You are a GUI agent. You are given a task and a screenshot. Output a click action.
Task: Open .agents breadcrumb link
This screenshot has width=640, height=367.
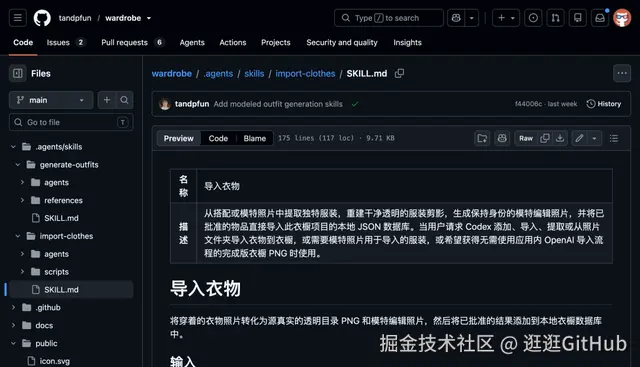pyautogui.click(x=218, y=73)
